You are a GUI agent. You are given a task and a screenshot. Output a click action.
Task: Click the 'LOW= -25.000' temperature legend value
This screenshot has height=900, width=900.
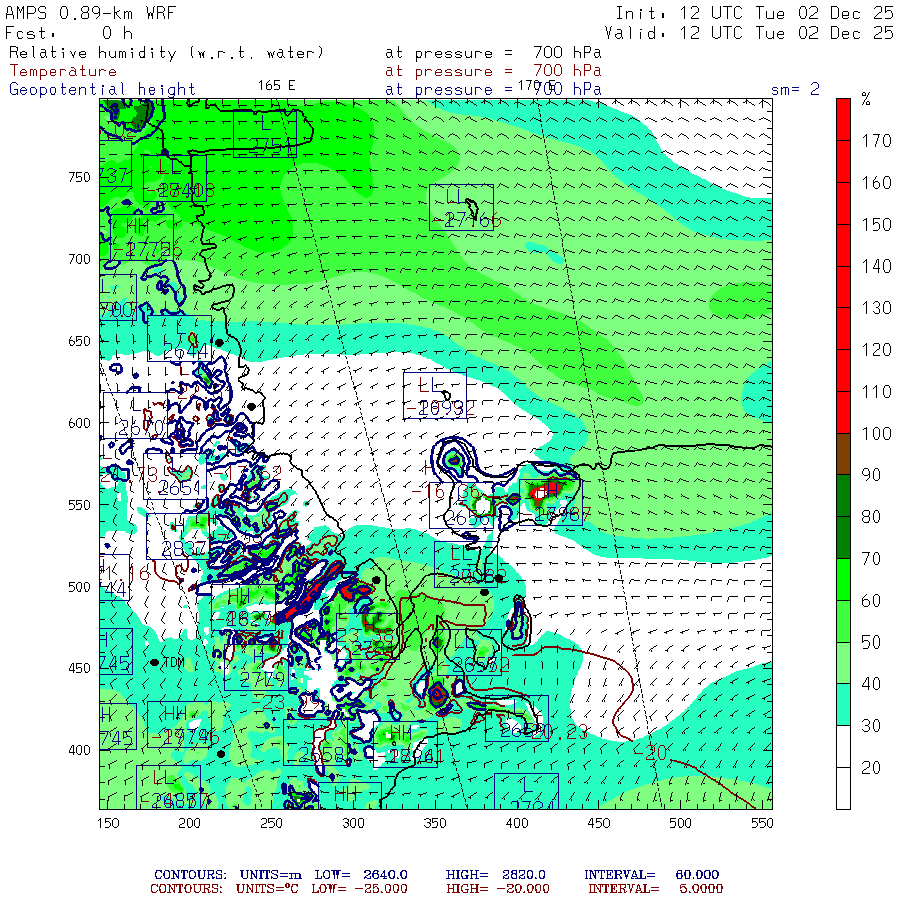click(359, 889)
